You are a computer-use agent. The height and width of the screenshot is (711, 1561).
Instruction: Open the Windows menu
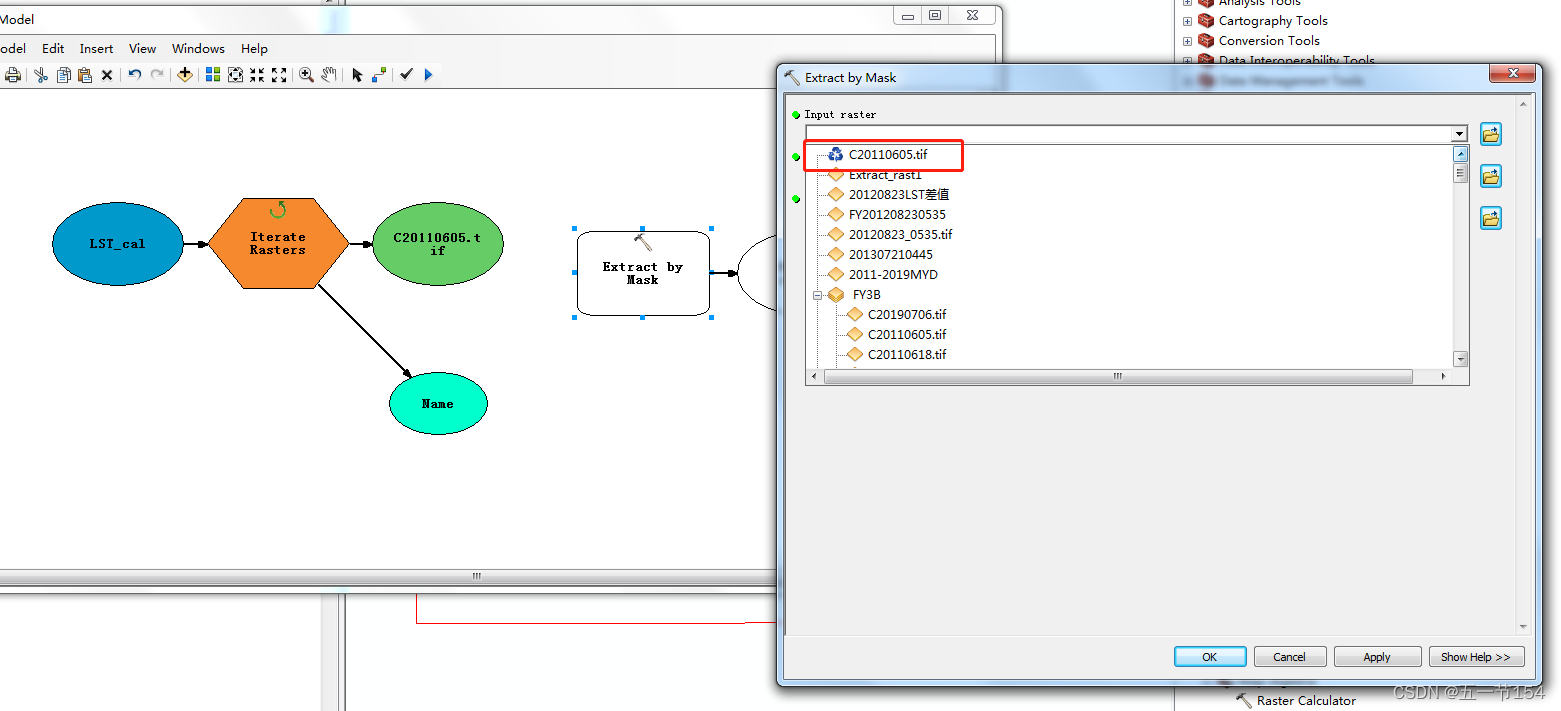point(198,48)
